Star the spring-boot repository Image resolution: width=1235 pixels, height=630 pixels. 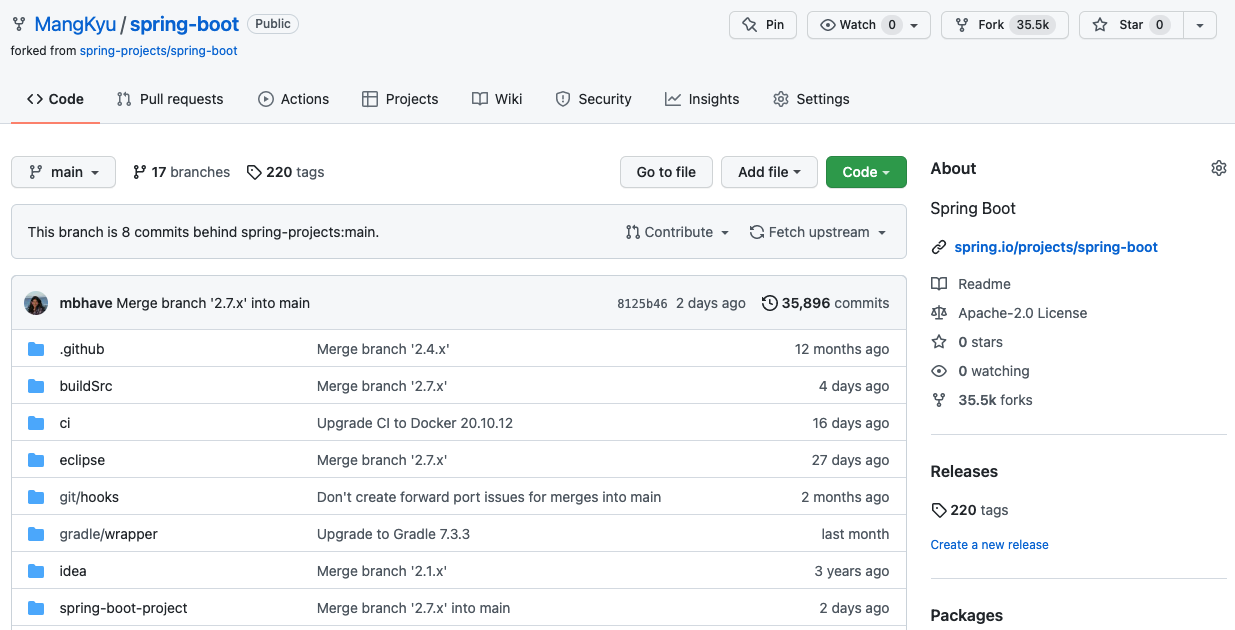tap(1131, 25)
